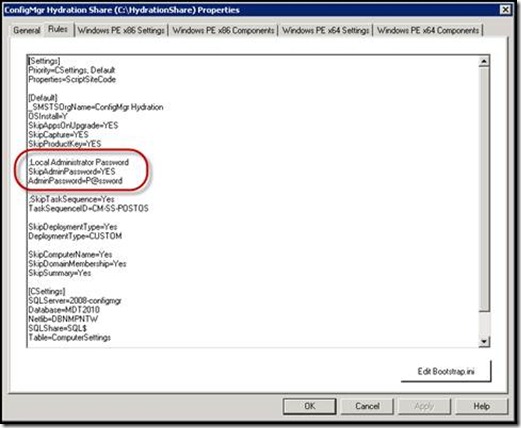The height and width of the screenshot is (428, 521).
Task: Click the SkipDomainMembership=Yes line
Action: 77,264
